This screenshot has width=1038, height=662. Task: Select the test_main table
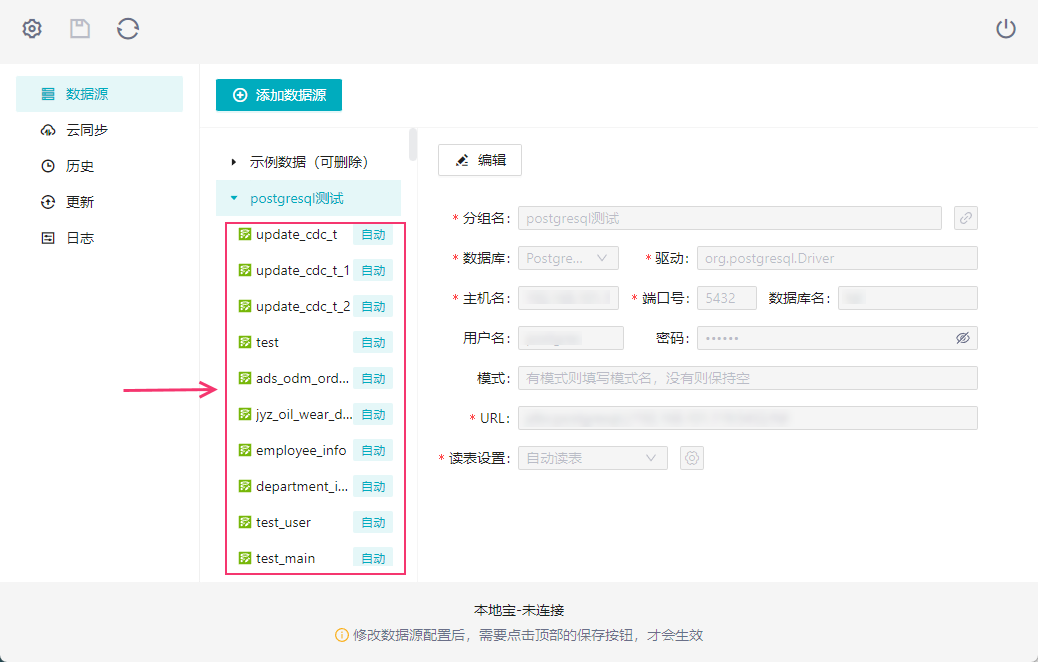tap(285, 558)
